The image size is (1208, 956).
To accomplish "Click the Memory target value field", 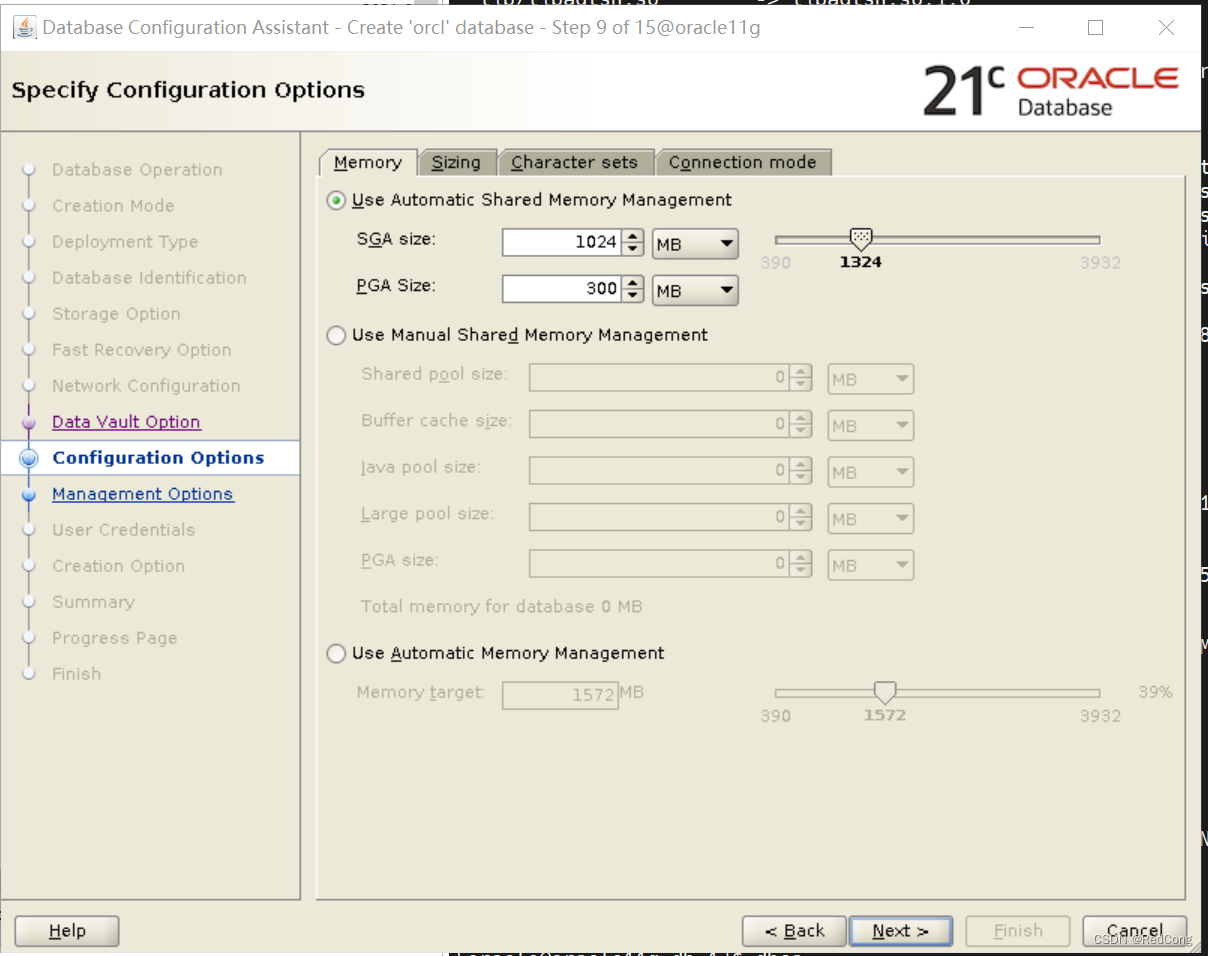I will tap(560, 694).
